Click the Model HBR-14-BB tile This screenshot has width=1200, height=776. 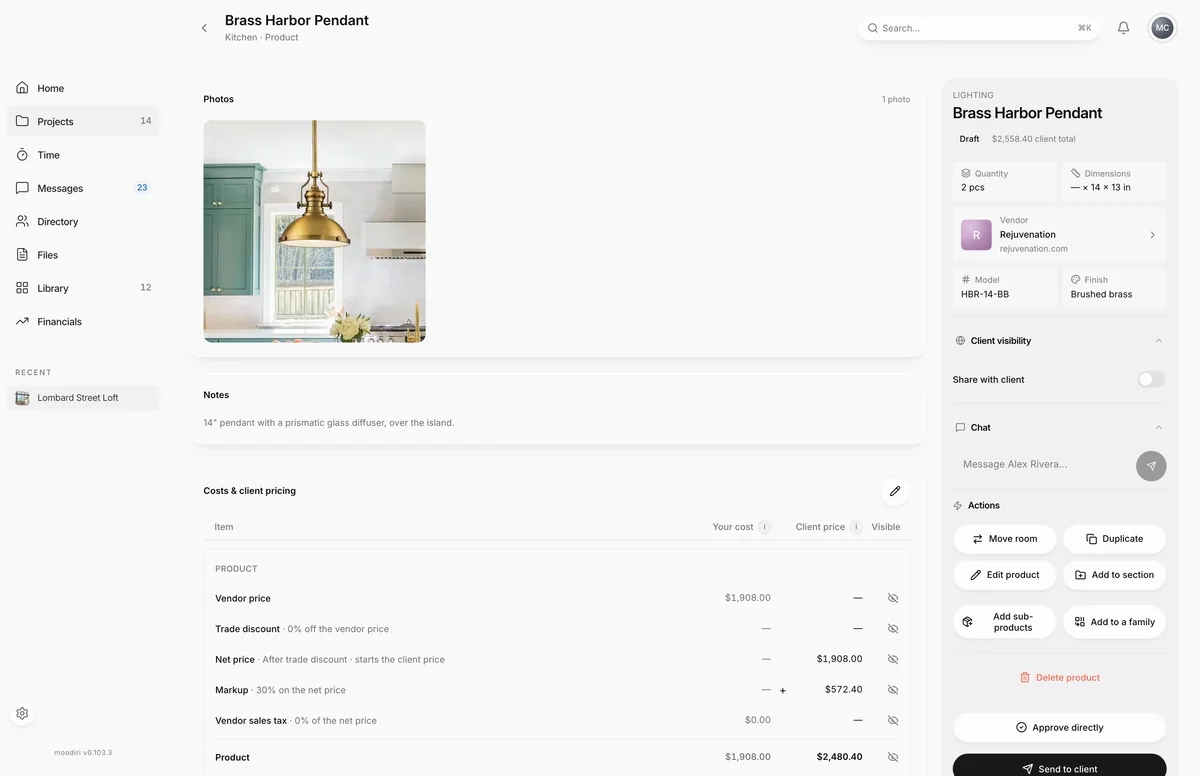[x=1004, y=287]
